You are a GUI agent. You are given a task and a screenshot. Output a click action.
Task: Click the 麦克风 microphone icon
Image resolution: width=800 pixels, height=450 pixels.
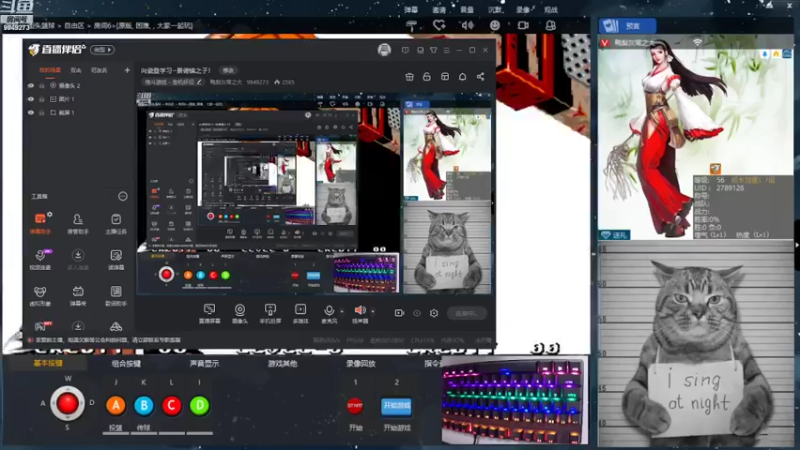(x=329, y=311)
